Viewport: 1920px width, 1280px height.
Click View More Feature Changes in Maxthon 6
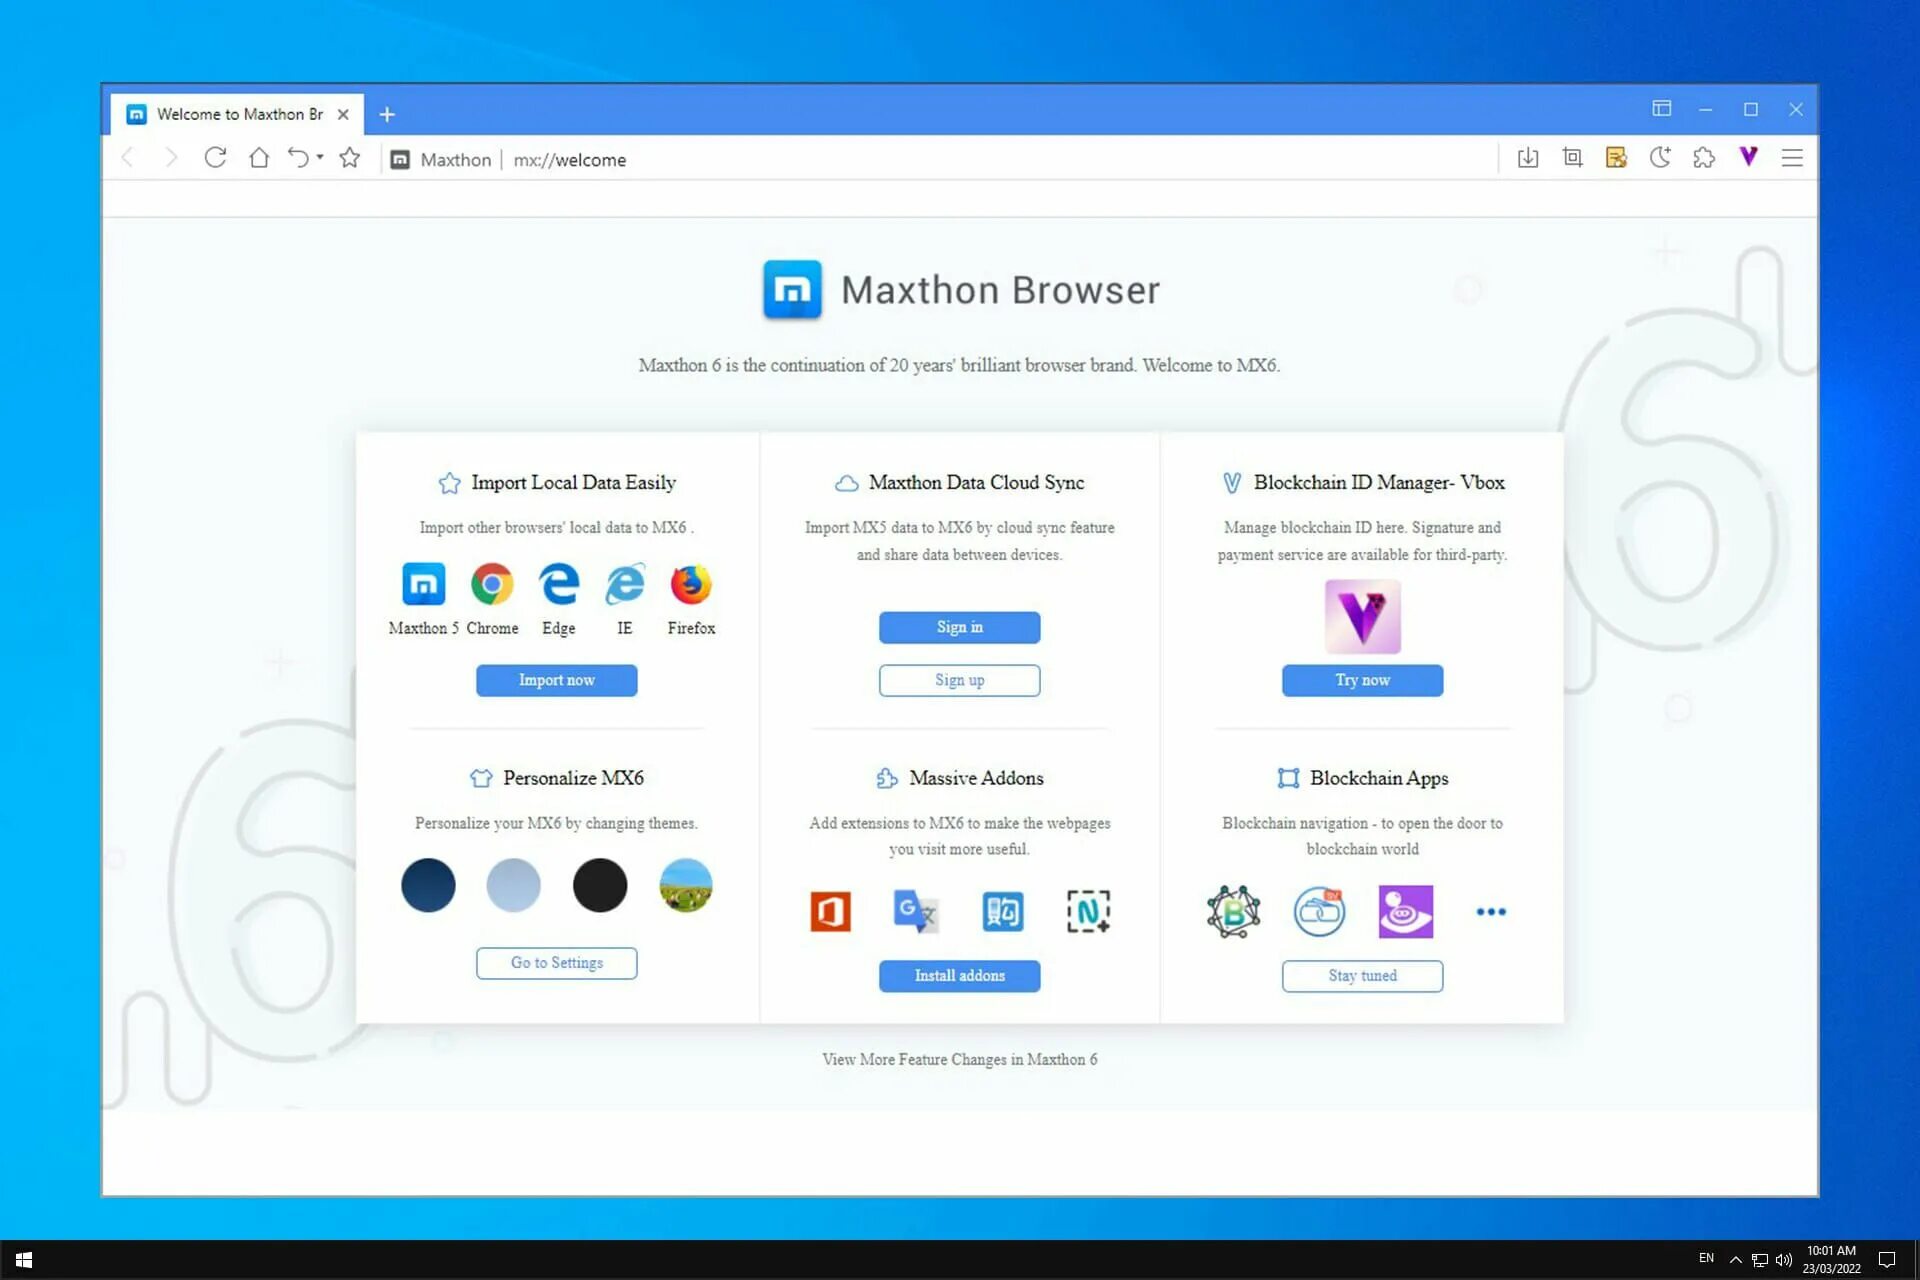tap(959, 1060)
